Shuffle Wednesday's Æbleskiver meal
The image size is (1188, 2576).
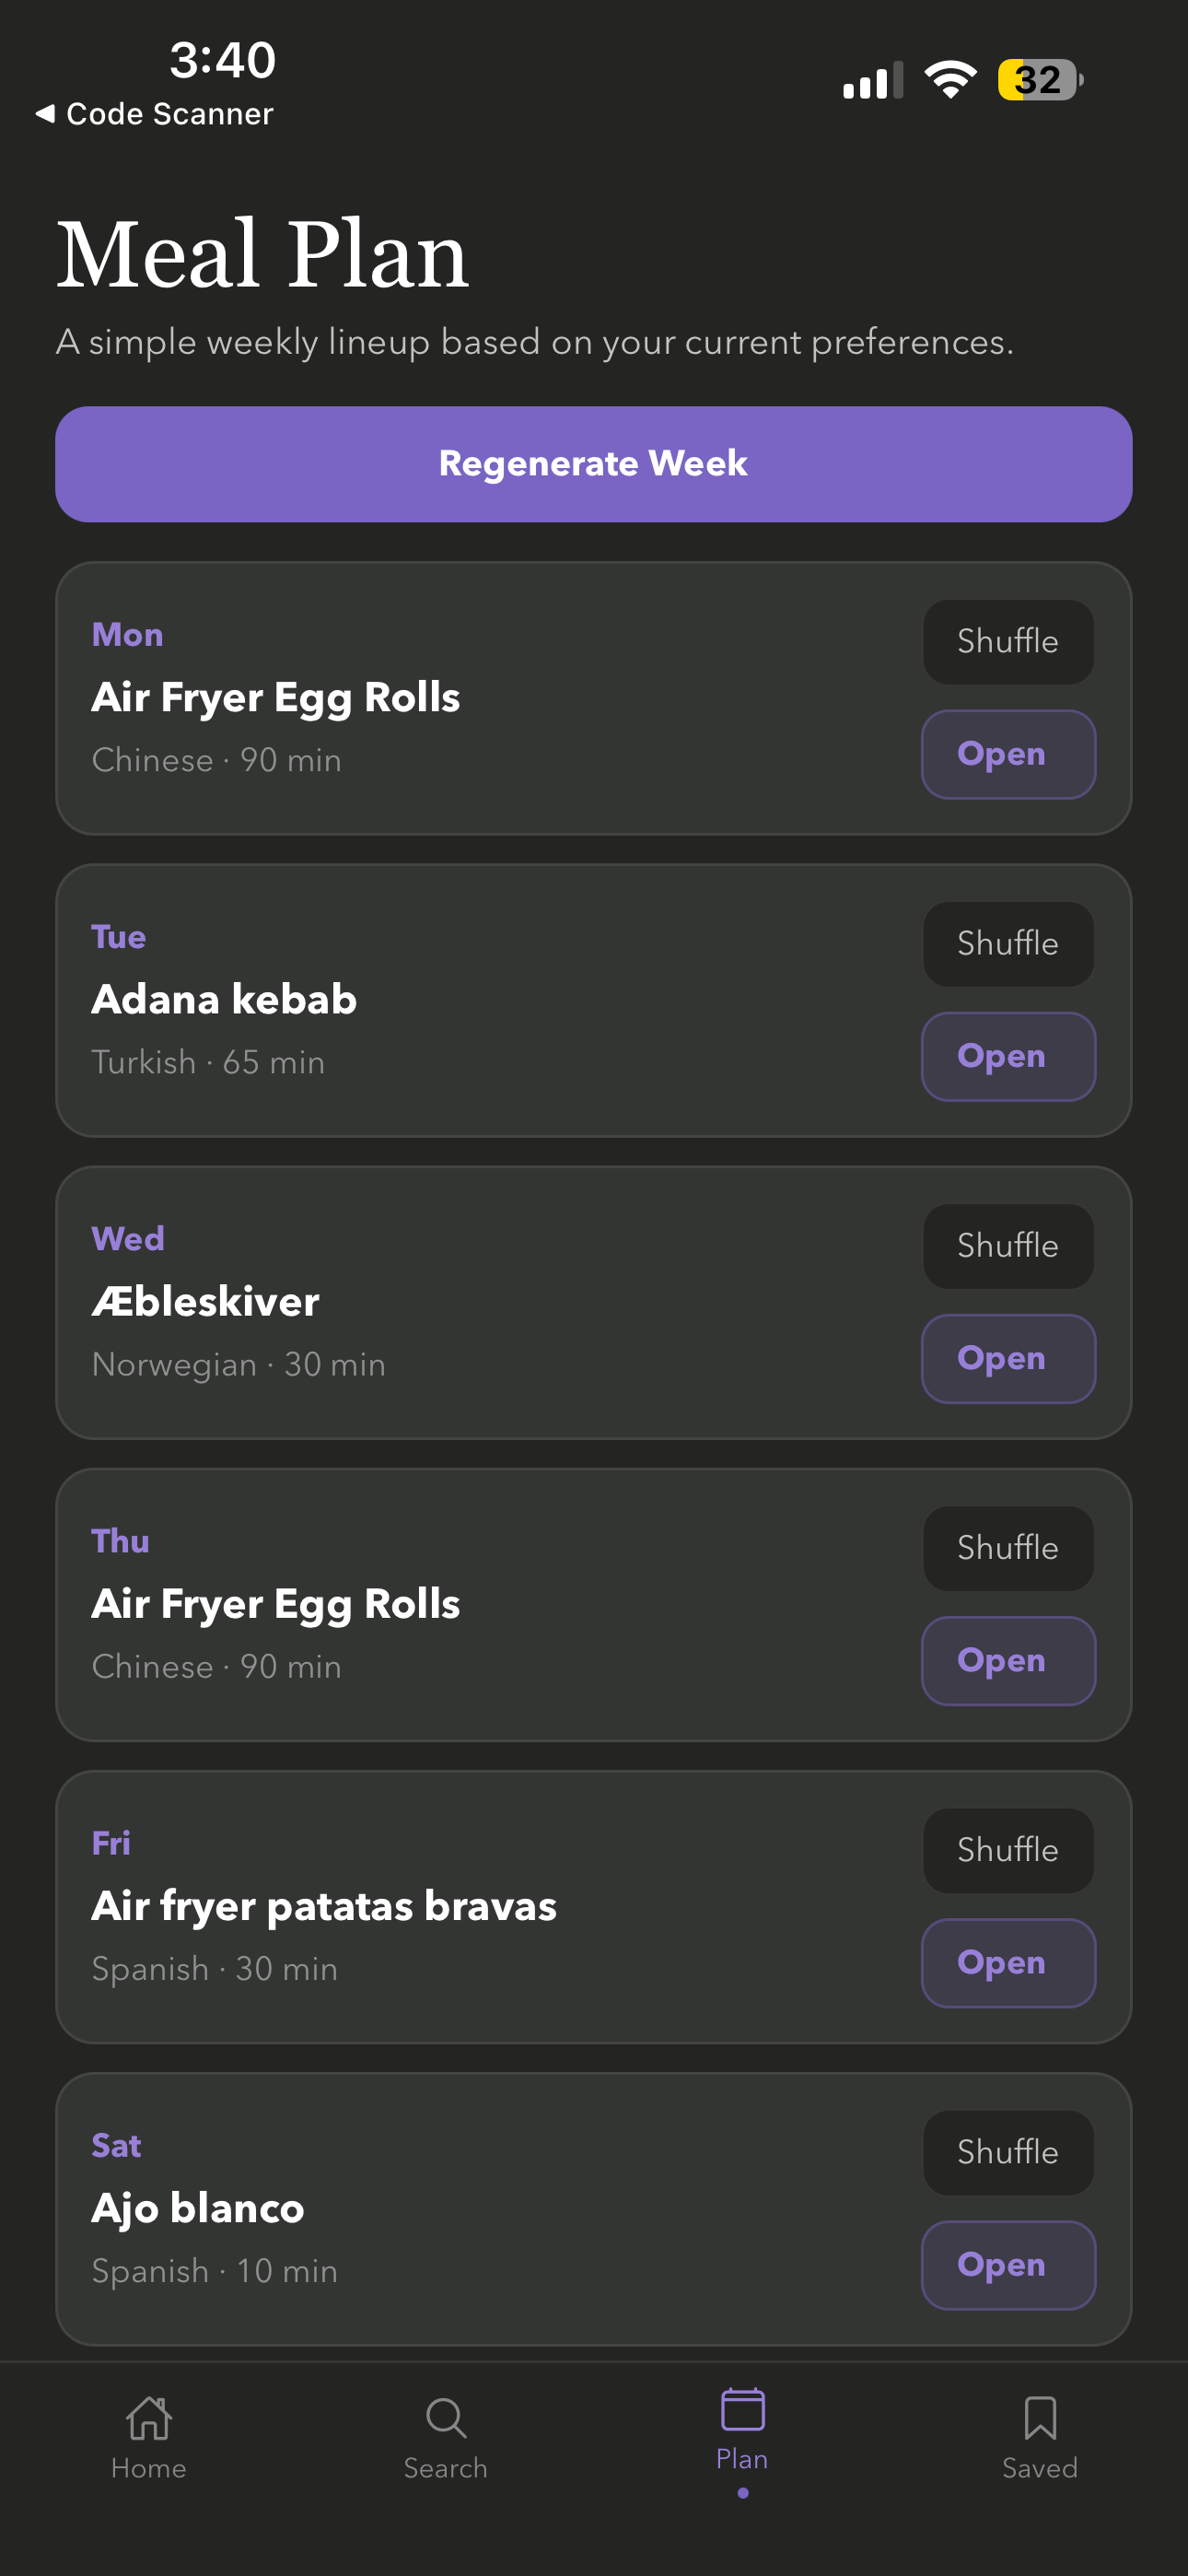1008,1246
